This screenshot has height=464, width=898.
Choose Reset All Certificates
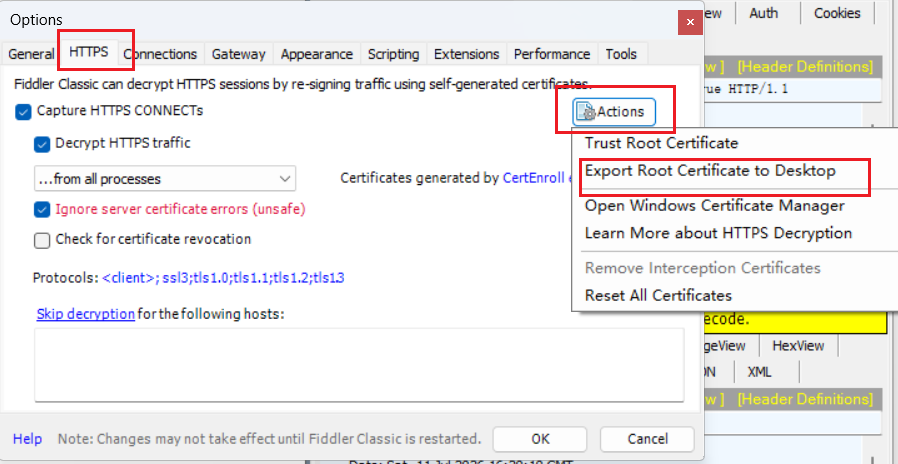[658, 296]
